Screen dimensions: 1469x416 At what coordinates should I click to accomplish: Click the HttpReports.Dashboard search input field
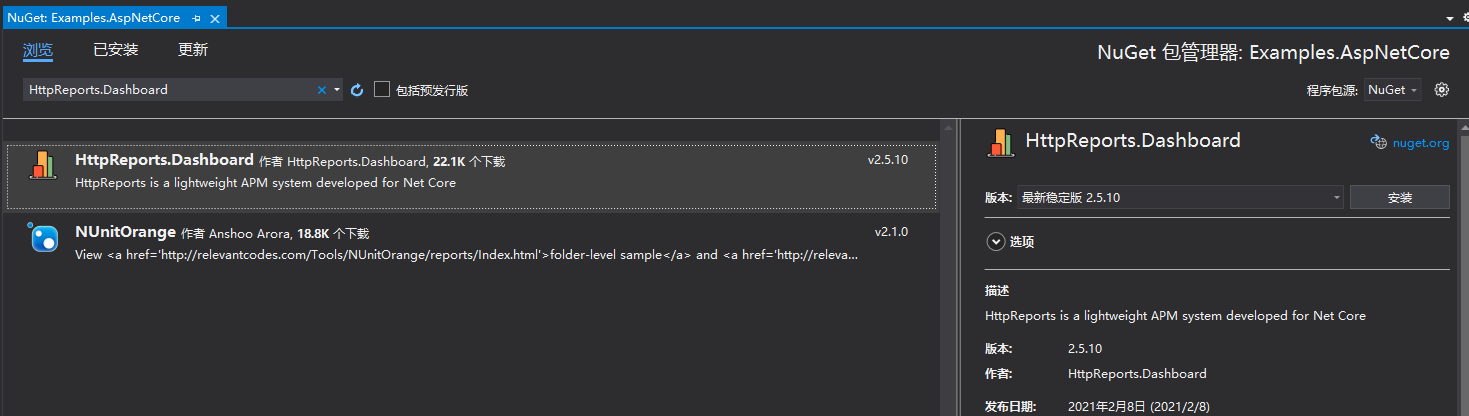pyautogui.click(x=170, y=90)
